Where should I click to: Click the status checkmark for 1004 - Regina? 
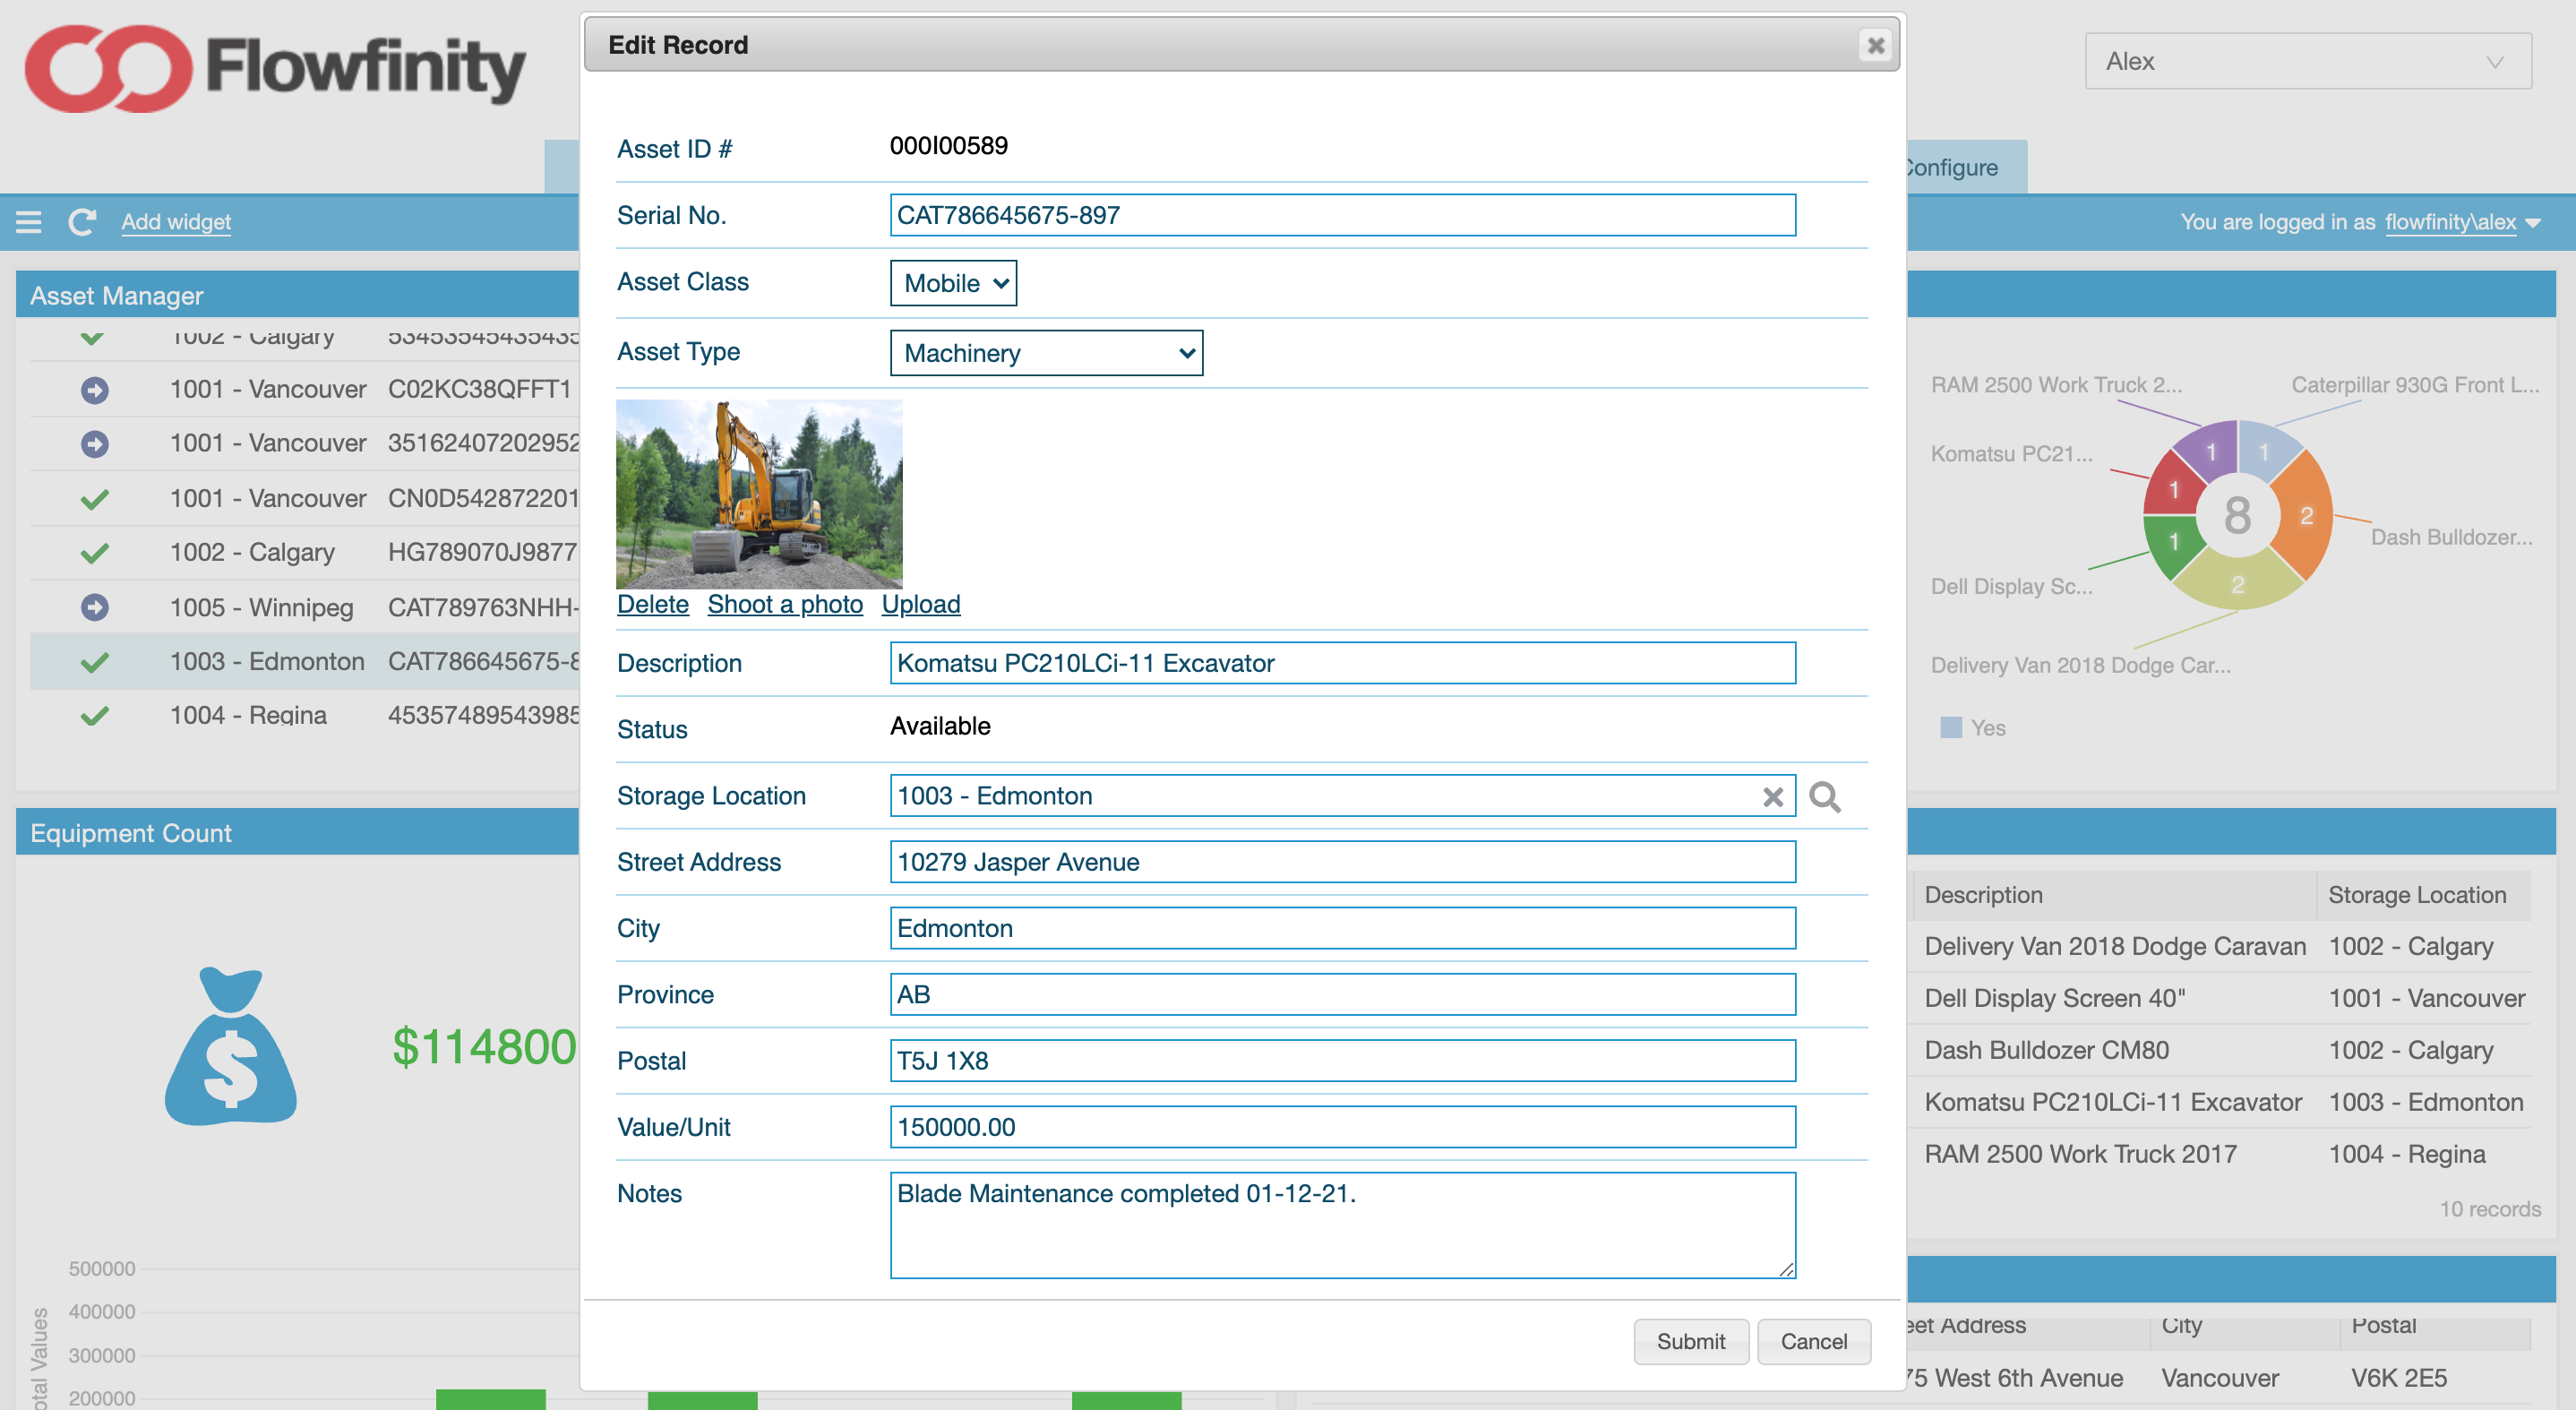(x=93, y=715)
